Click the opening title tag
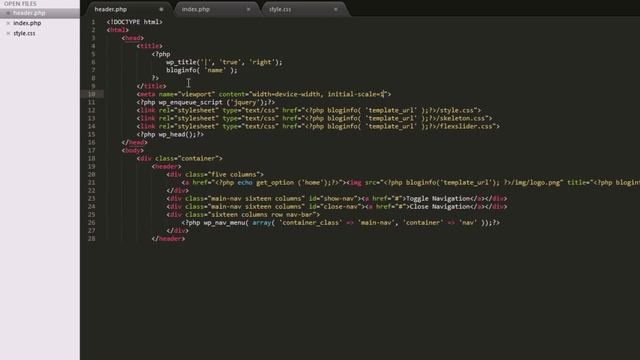This screenshot has width=640, height=360. (149, 46)
